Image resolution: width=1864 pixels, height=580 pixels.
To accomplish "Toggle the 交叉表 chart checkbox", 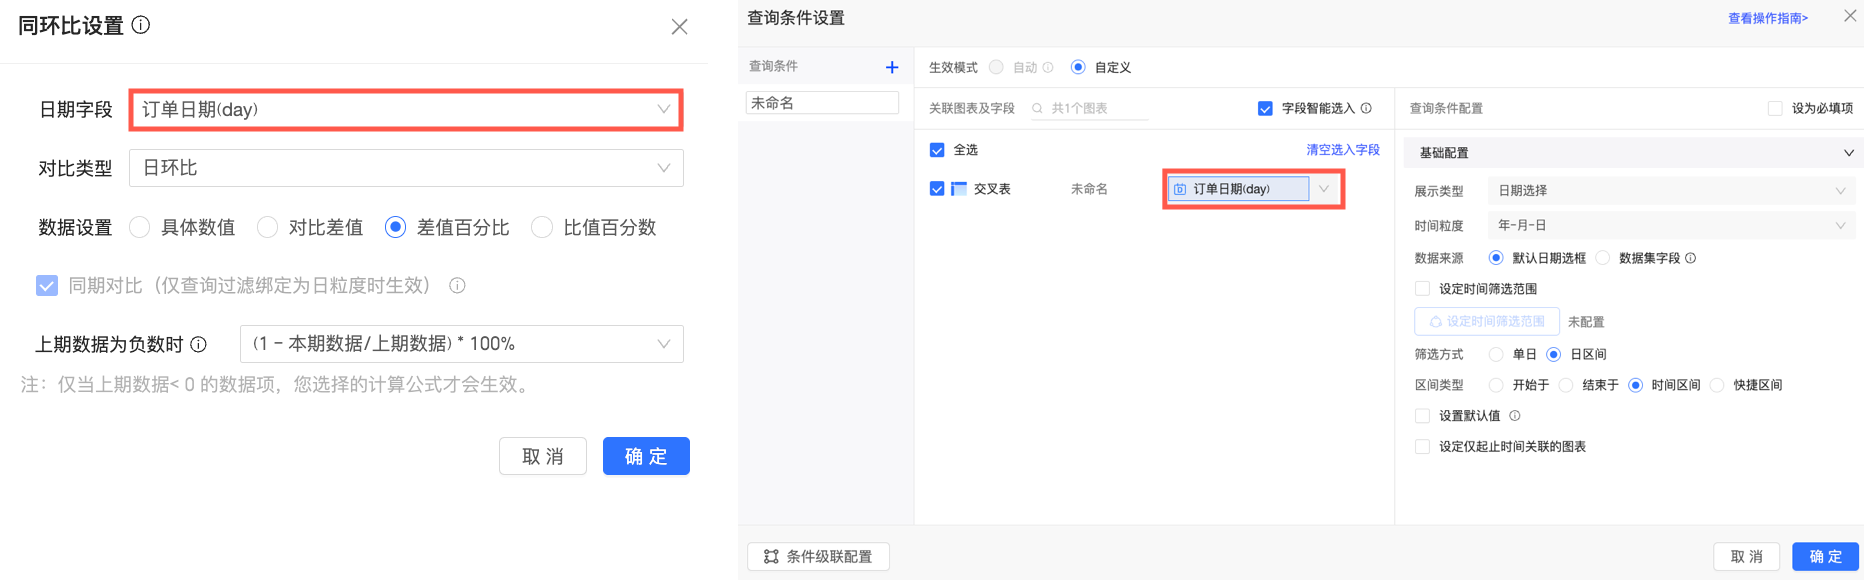I will tap(937, 188).
